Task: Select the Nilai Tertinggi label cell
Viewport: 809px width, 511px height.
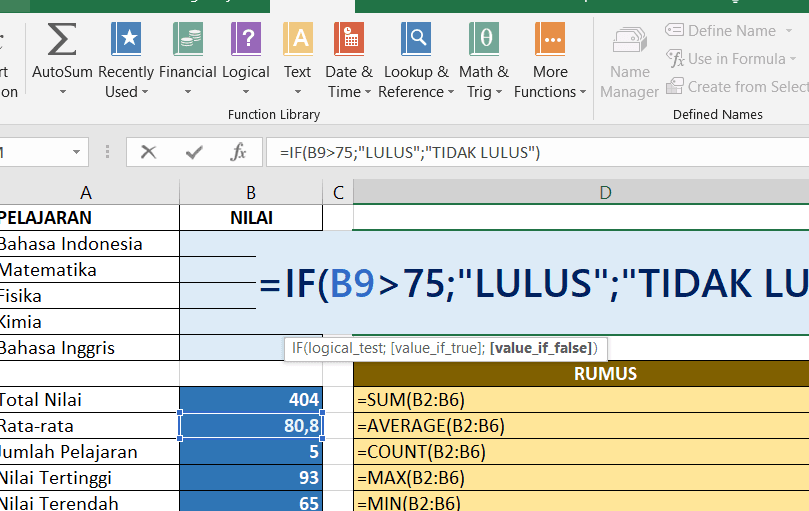Action: 89,477
